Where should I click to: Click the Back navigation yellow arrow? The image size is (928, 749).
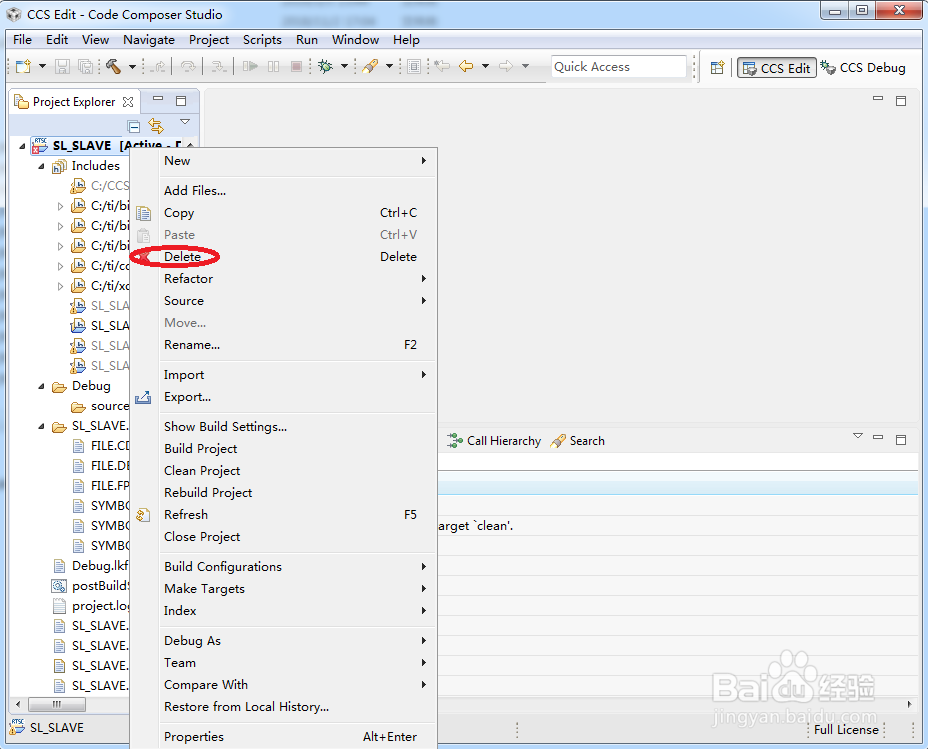[x=466, y=66]
